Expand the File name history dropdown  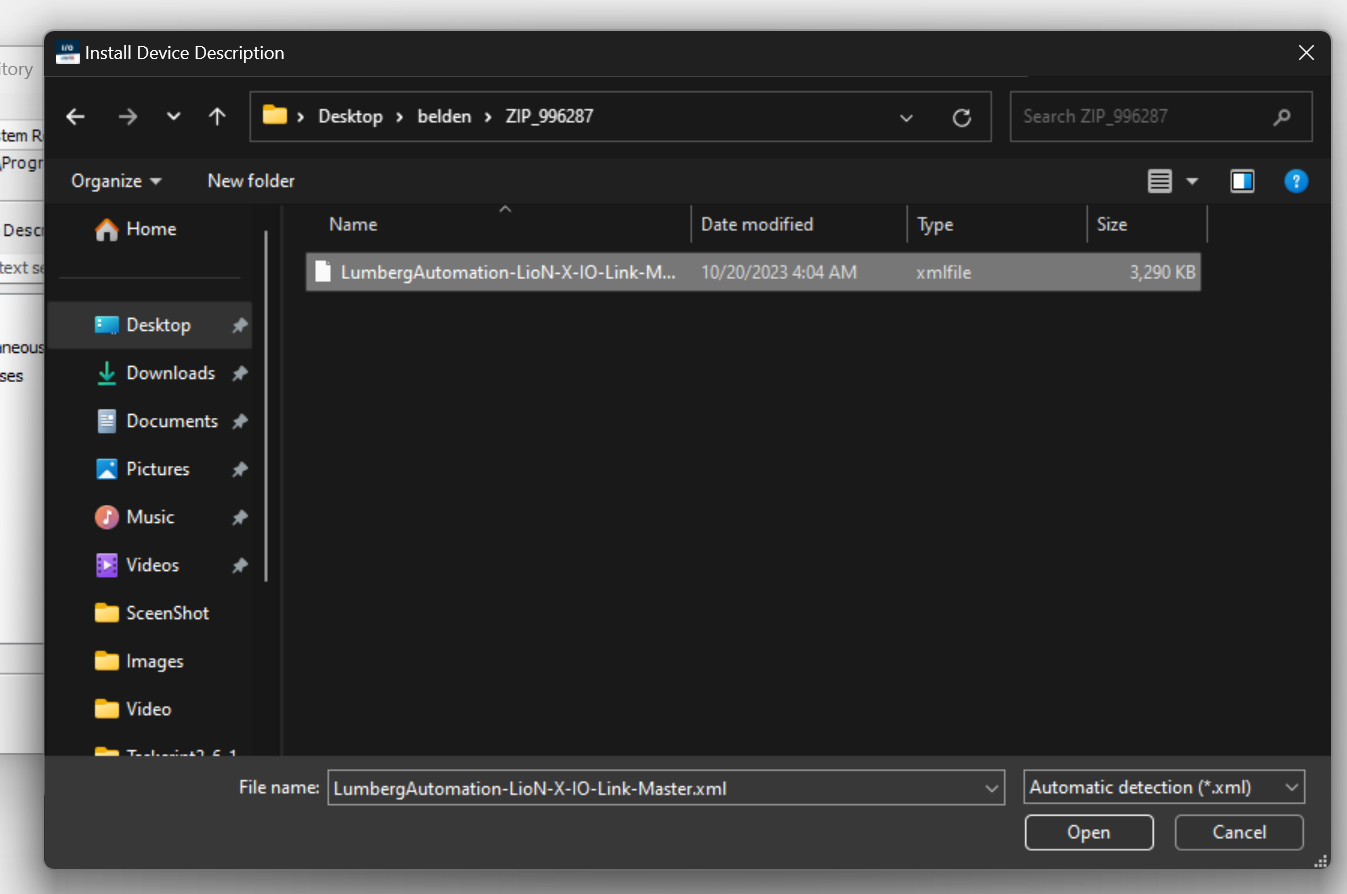992,788
